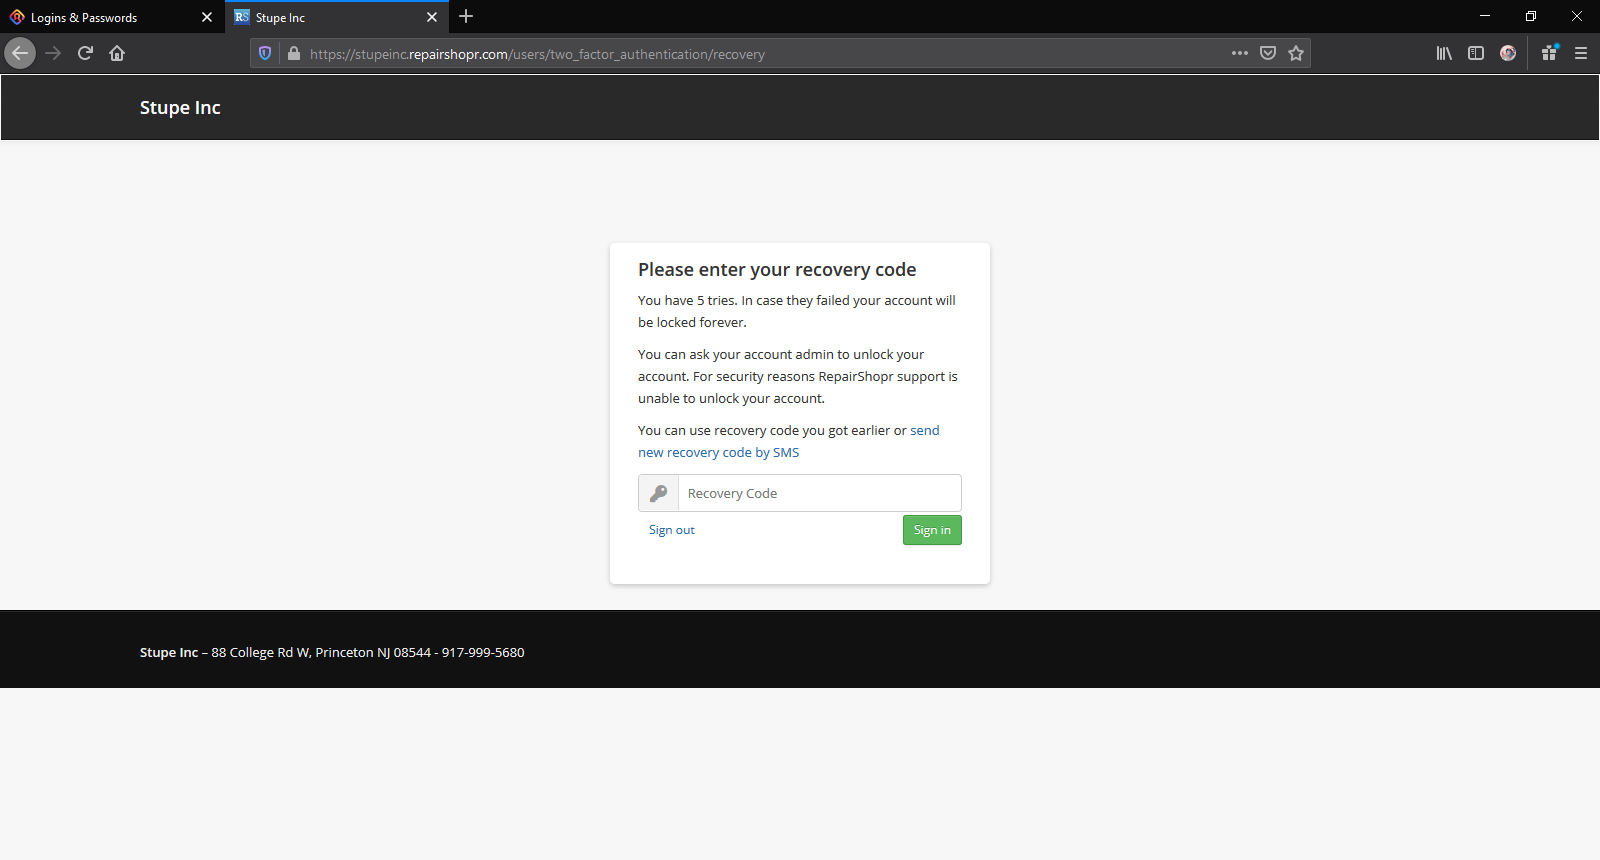View site security padlock details

tap(294, 53)
